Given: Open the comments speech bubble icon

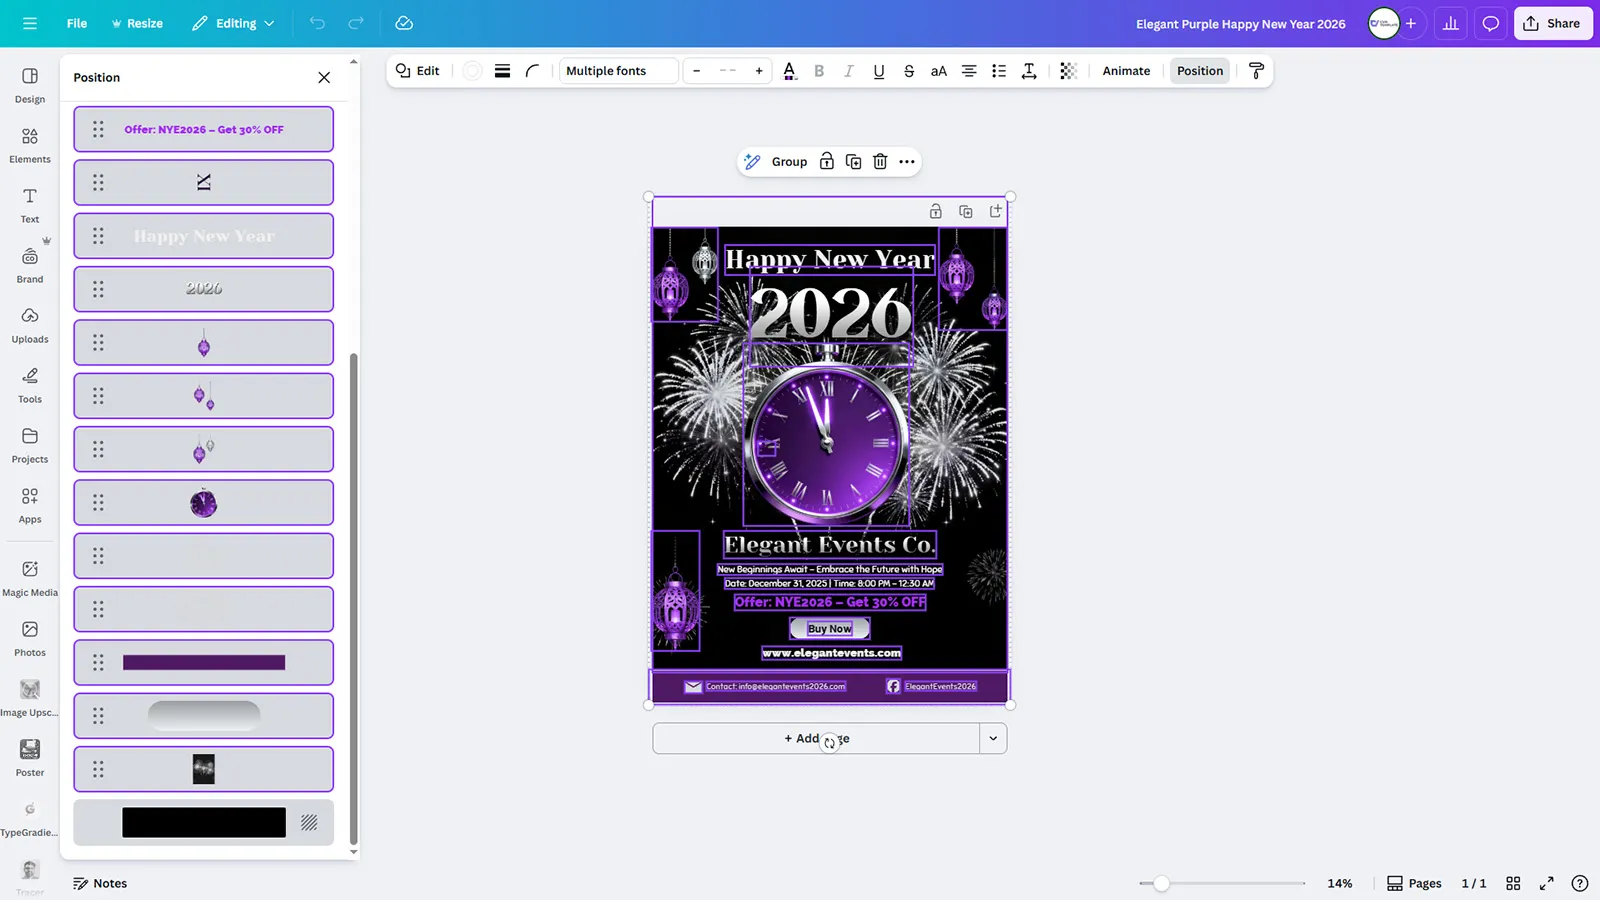Looking at the screenshot, I should (x=1490, y=24).
